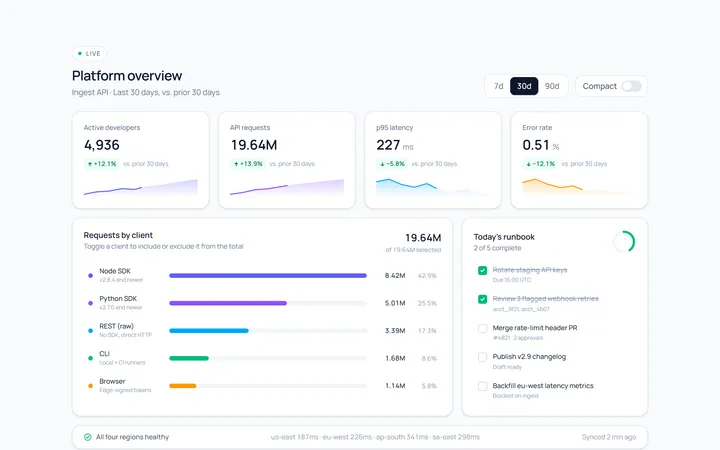Toggle Browser client dot
The width and height of the screenshot is (720, 450).
point(90,386)
